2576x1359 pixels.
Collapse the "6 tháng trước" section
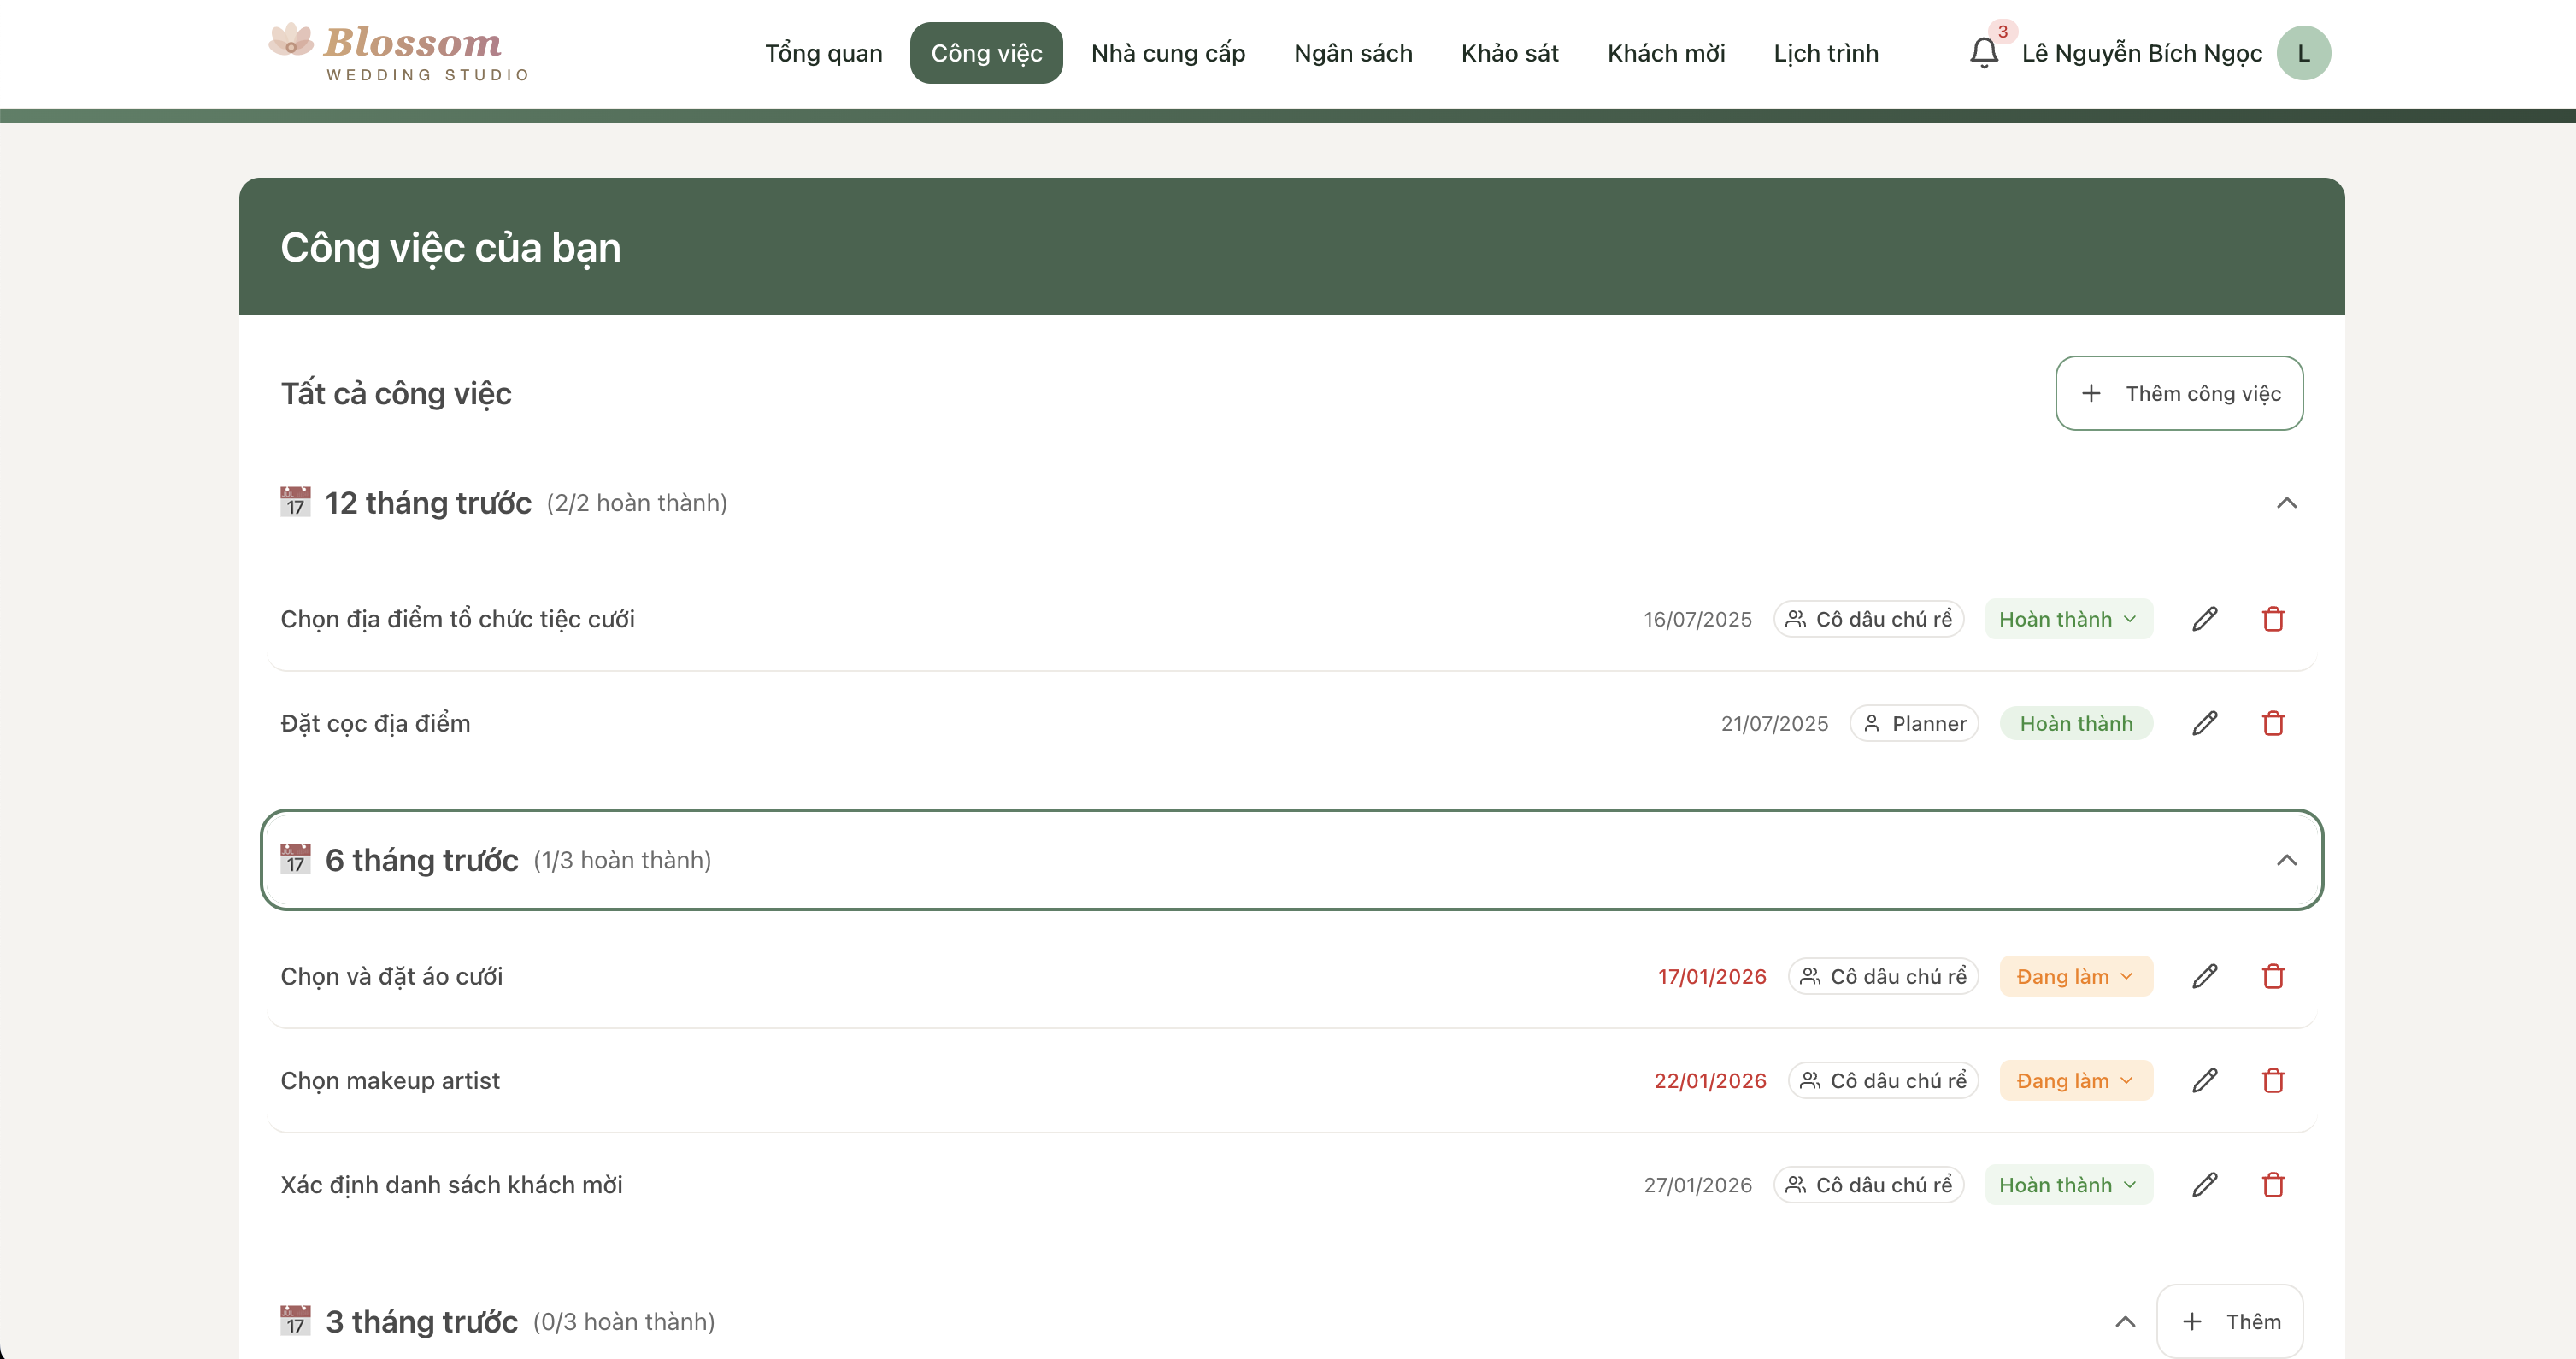pyautogui.click(x=2288, y=859)
